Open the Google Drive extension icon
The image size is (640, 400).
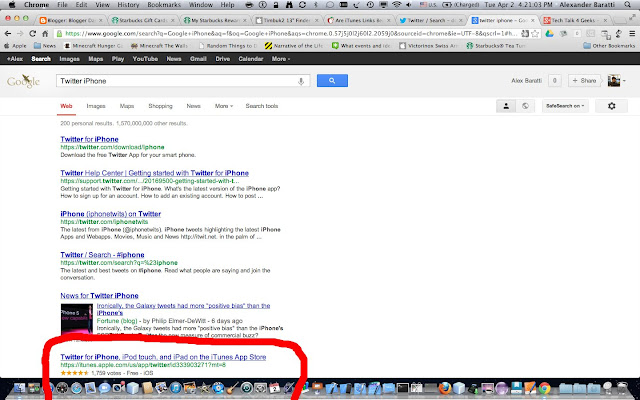[549, 33]
